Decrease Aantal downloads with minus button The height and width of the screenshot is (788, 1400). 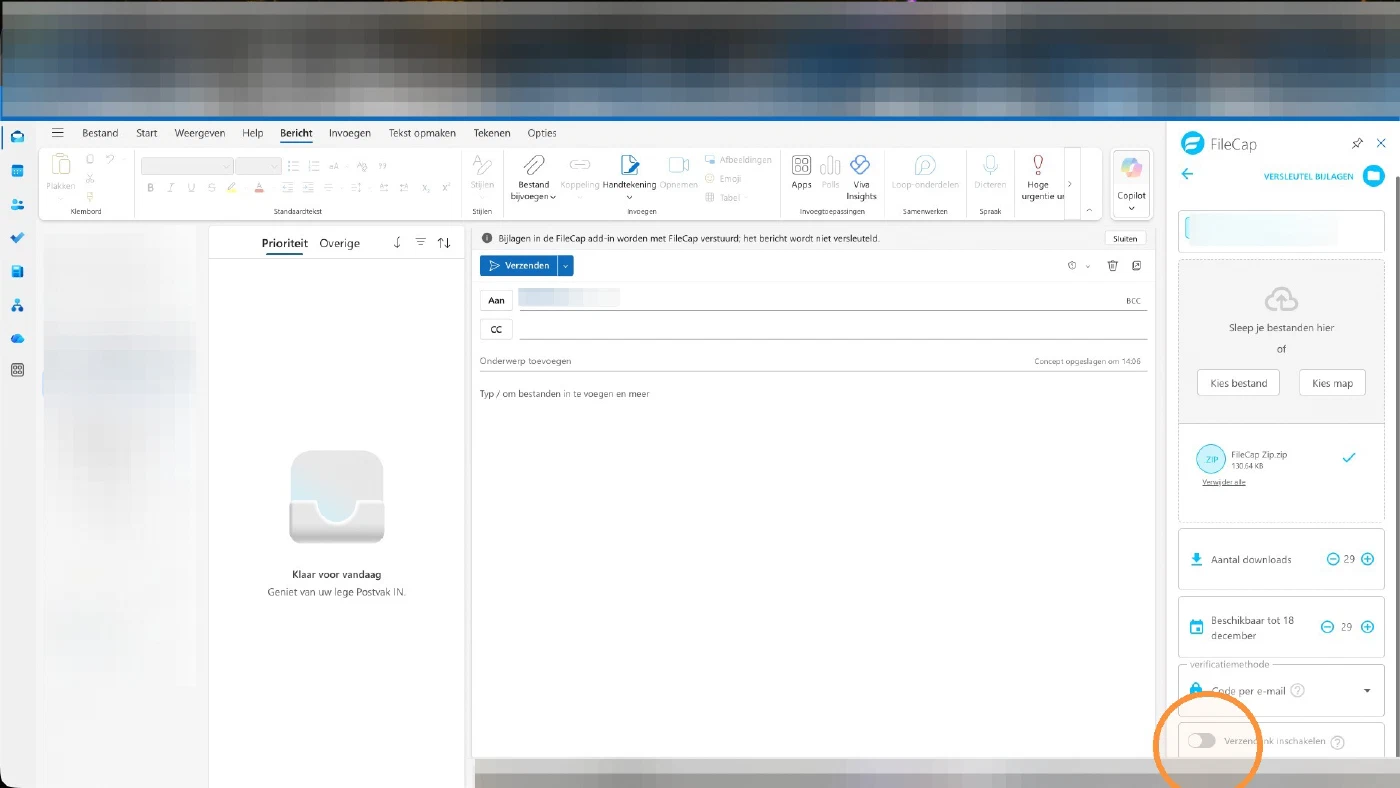click(x=1333, y=559)
